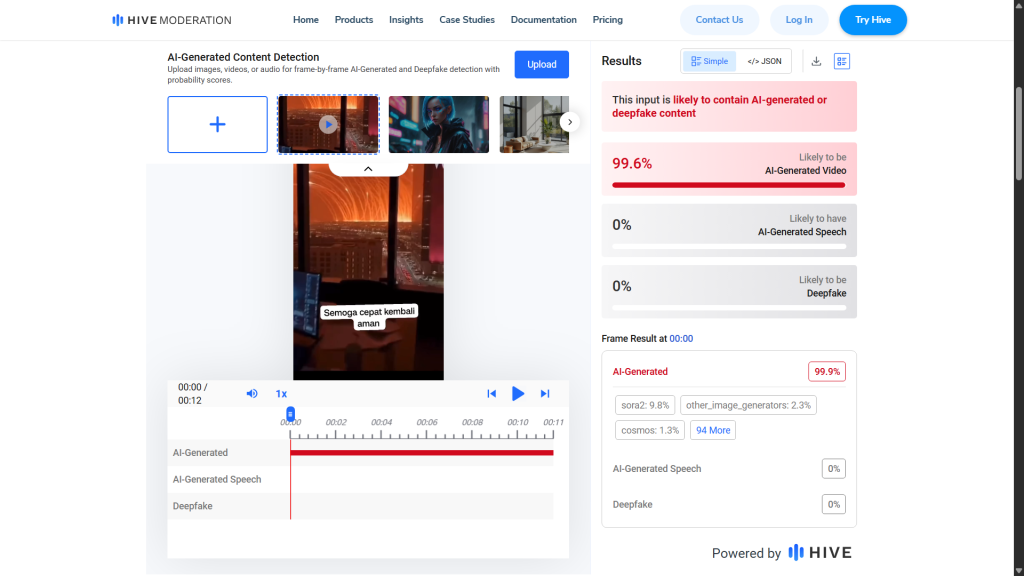This screenshot has width=1024, height=576.
Task: Click the results layout view icon
Action: coord(841,61)
